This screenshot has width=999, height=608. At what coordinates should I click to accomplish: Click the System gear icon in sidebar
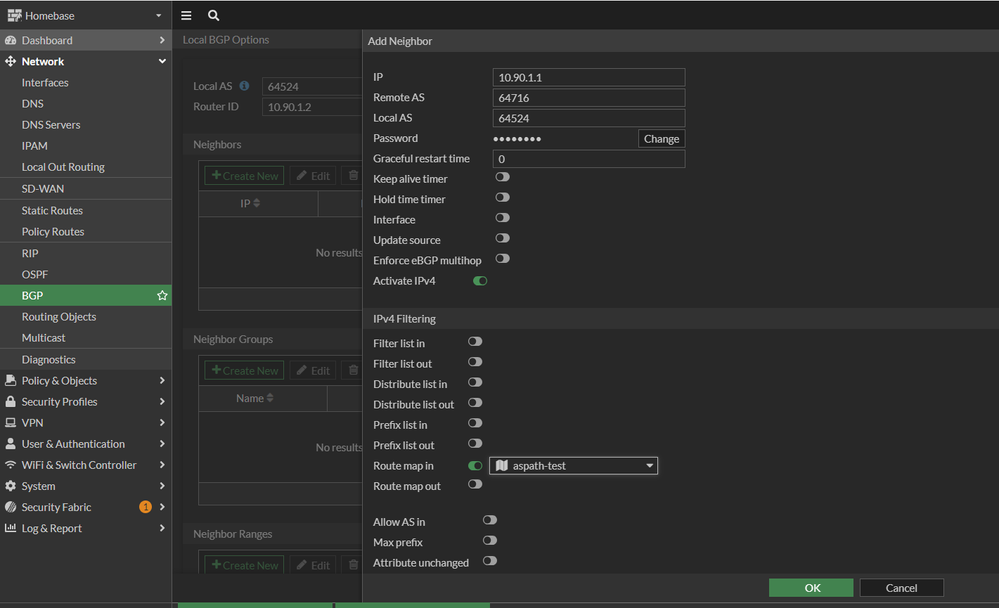pos(11,486)
